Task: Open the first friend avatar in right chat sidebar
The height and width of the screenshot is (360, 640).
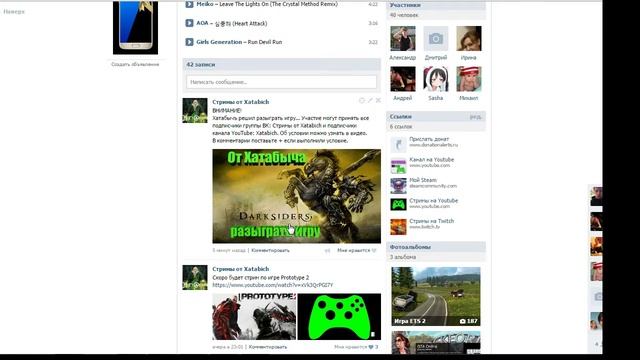Action: click(596, 196)
